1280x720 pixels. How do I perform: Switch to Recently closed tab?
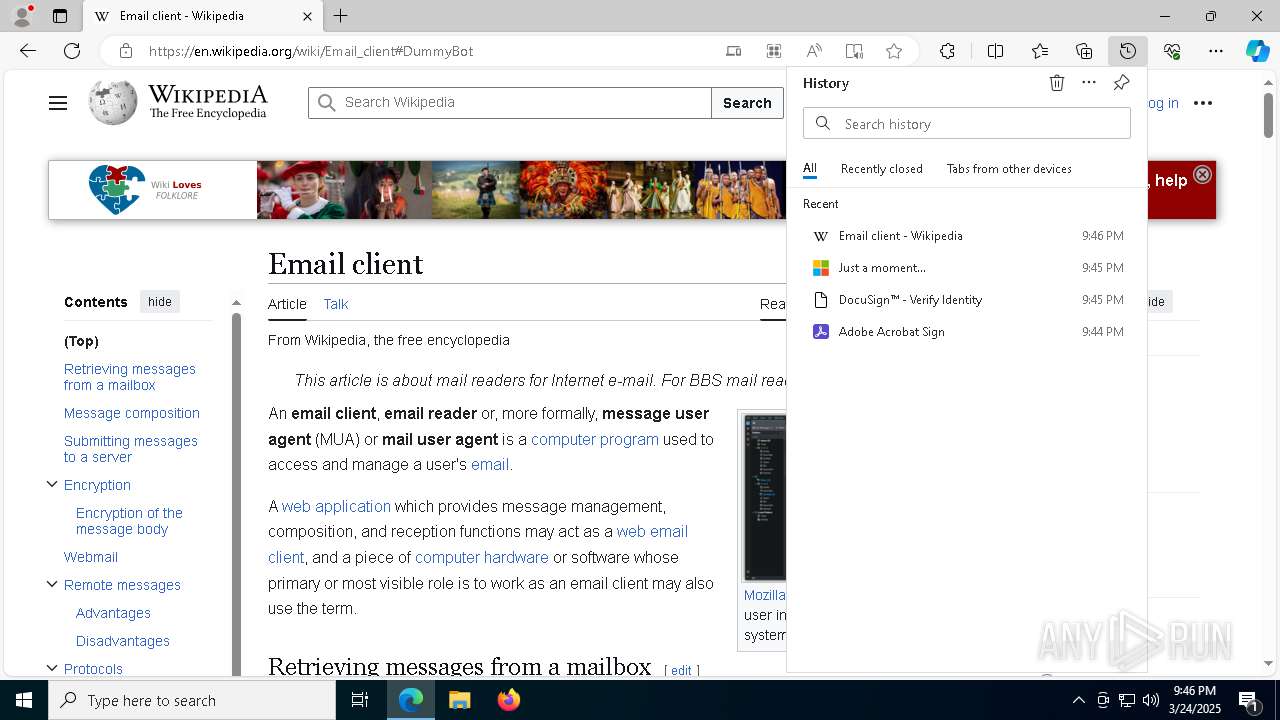[882, 169]
